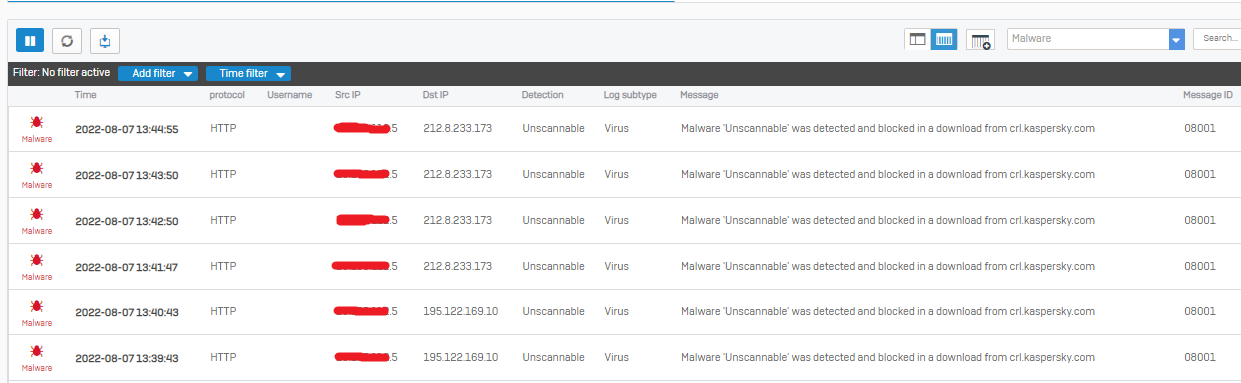Click destination IP 212.8.233.173 at 13:42:50
Image resolution: width=1241 pixels, height=383 pixels.
pyautogui.click(x=457, y=220)
